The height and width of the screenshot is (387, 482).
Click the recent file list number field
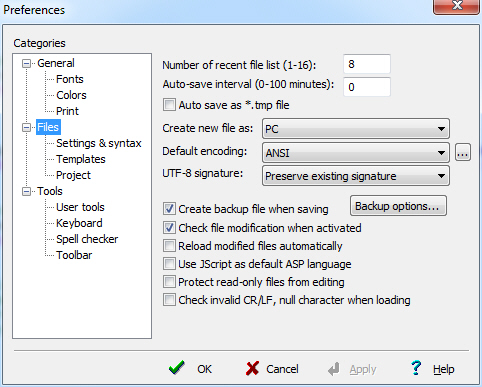click(367, 64)
